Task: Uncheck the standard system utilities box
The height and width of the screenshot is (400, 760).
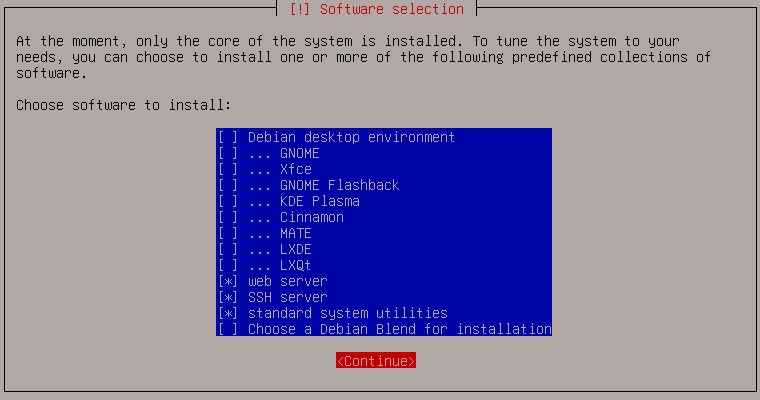Action: pyautogui.click(x=228, y=313)
